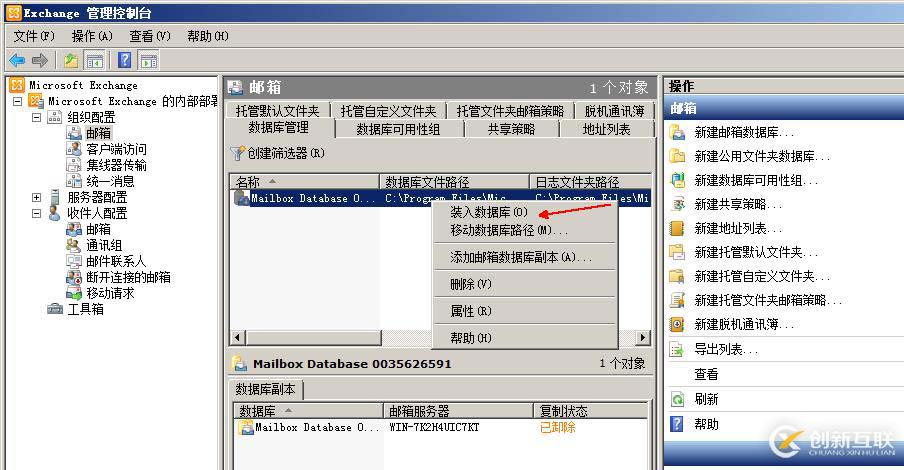Open the 查看(V) menu
Screen dimensions: 904x470
[x=150, y=36]
